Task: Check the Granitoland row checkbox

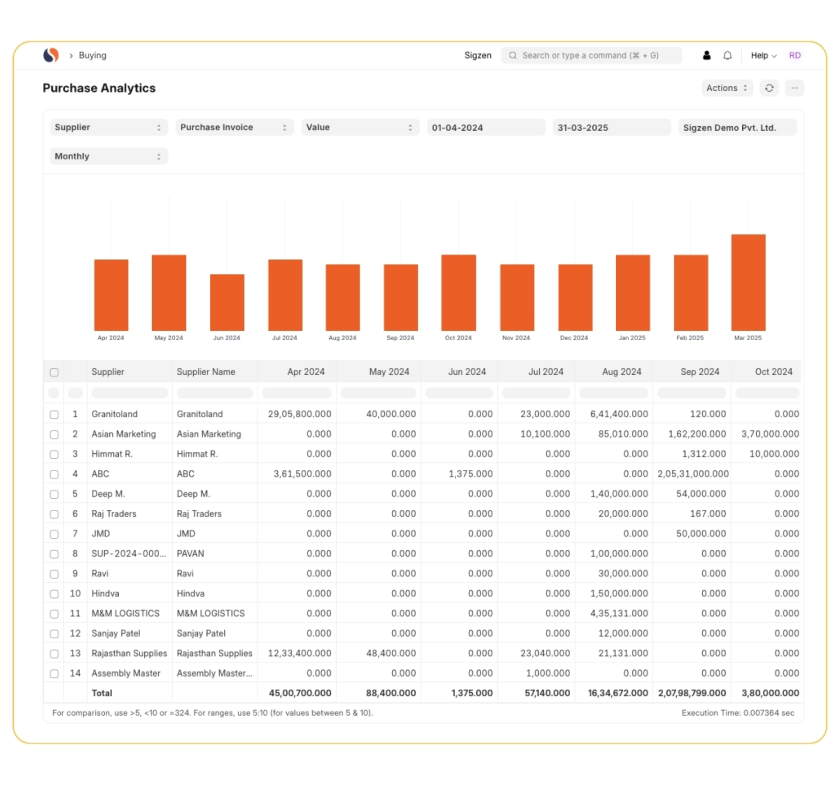Action: tap(54, 414)
